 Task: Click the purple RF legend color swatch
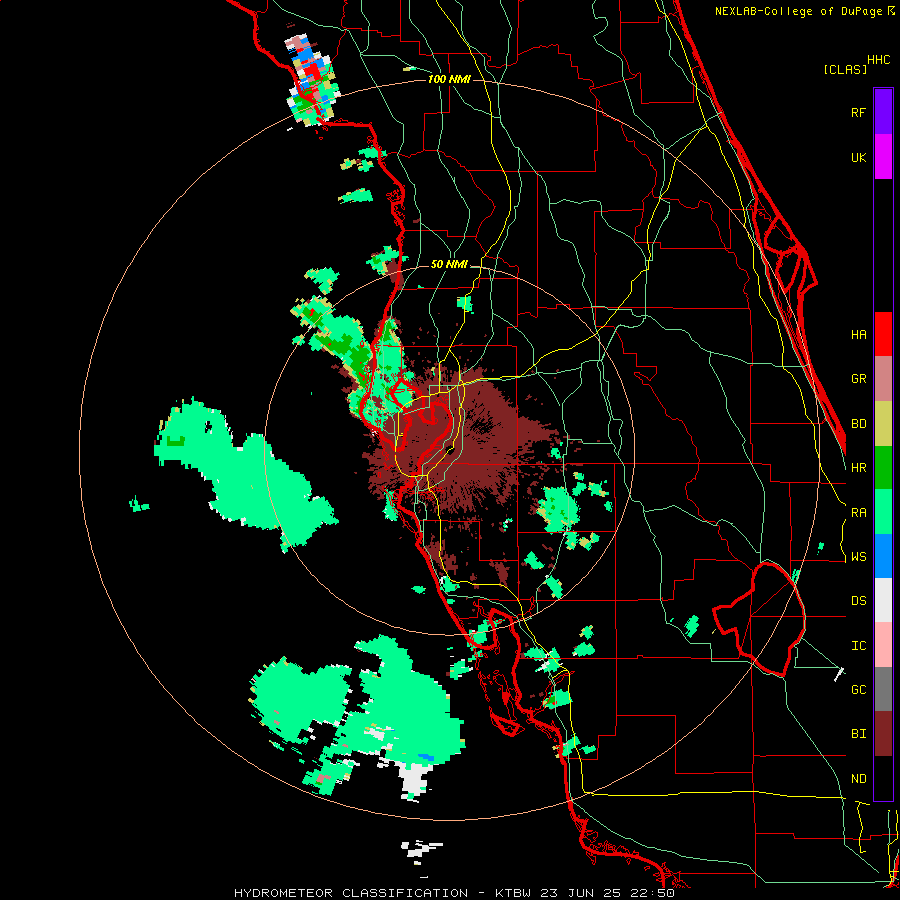point(883,112)
